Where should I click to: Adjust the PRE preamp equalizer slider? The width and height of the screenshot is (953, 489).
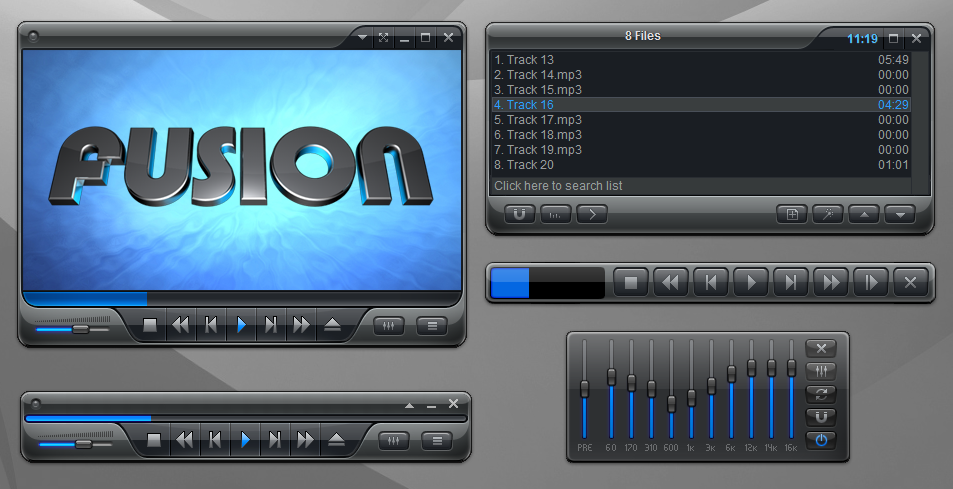[585, 389]
